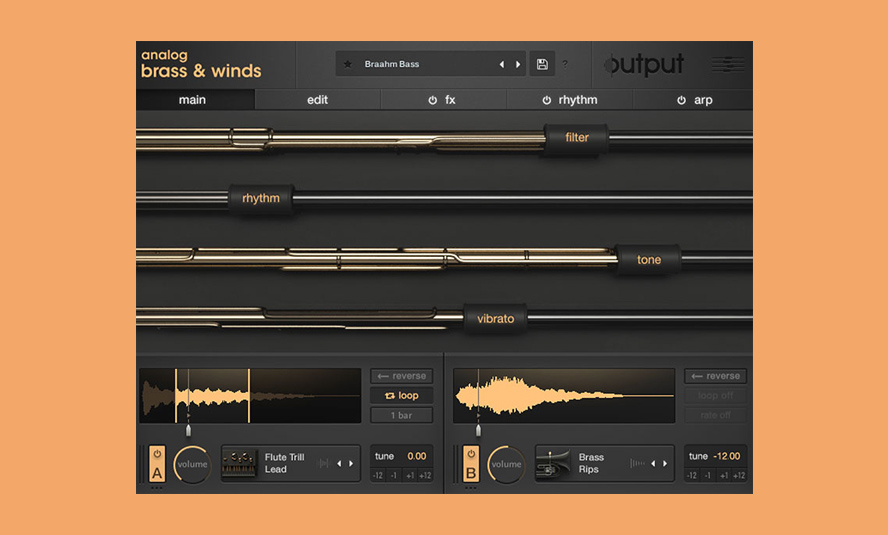Tune layer A up 1 semitone
The height and width of the screenshot is (535, 888).
(x=409, y=476)
